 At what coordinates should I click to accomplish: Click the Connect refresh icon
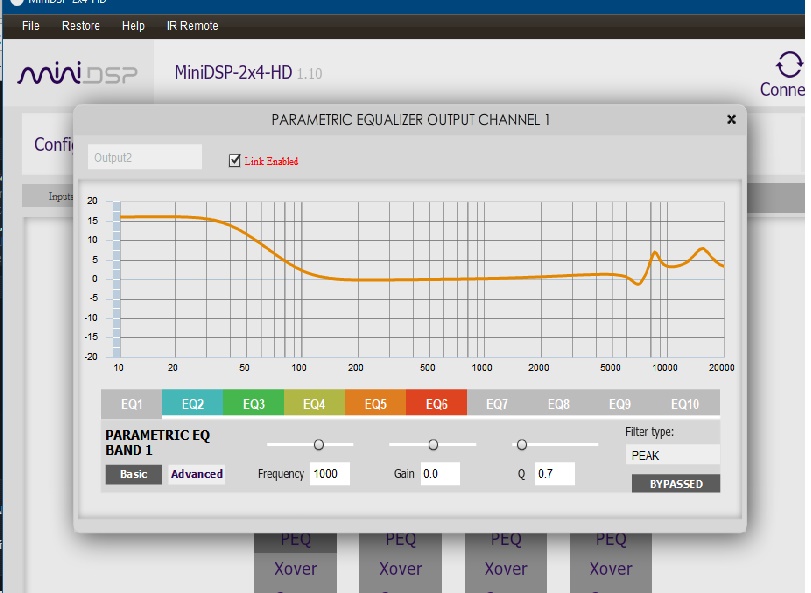pyautogui.click(x=789, y=65)
